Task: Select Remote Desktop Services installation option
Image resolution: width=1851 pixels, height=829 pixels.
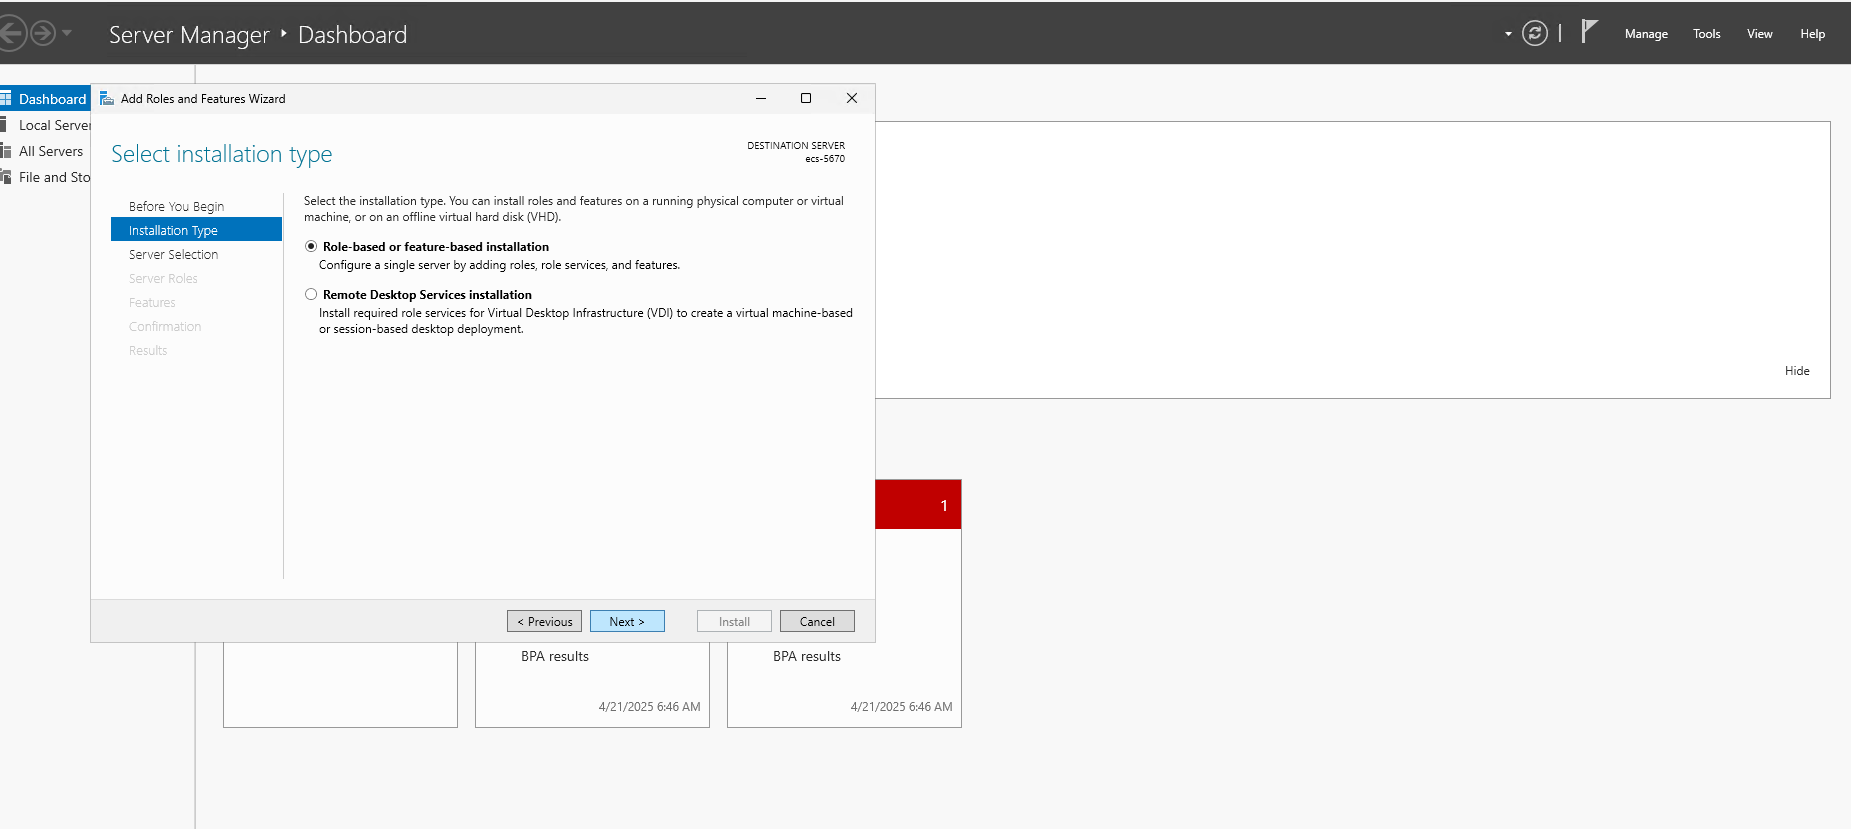Action: 311,294
